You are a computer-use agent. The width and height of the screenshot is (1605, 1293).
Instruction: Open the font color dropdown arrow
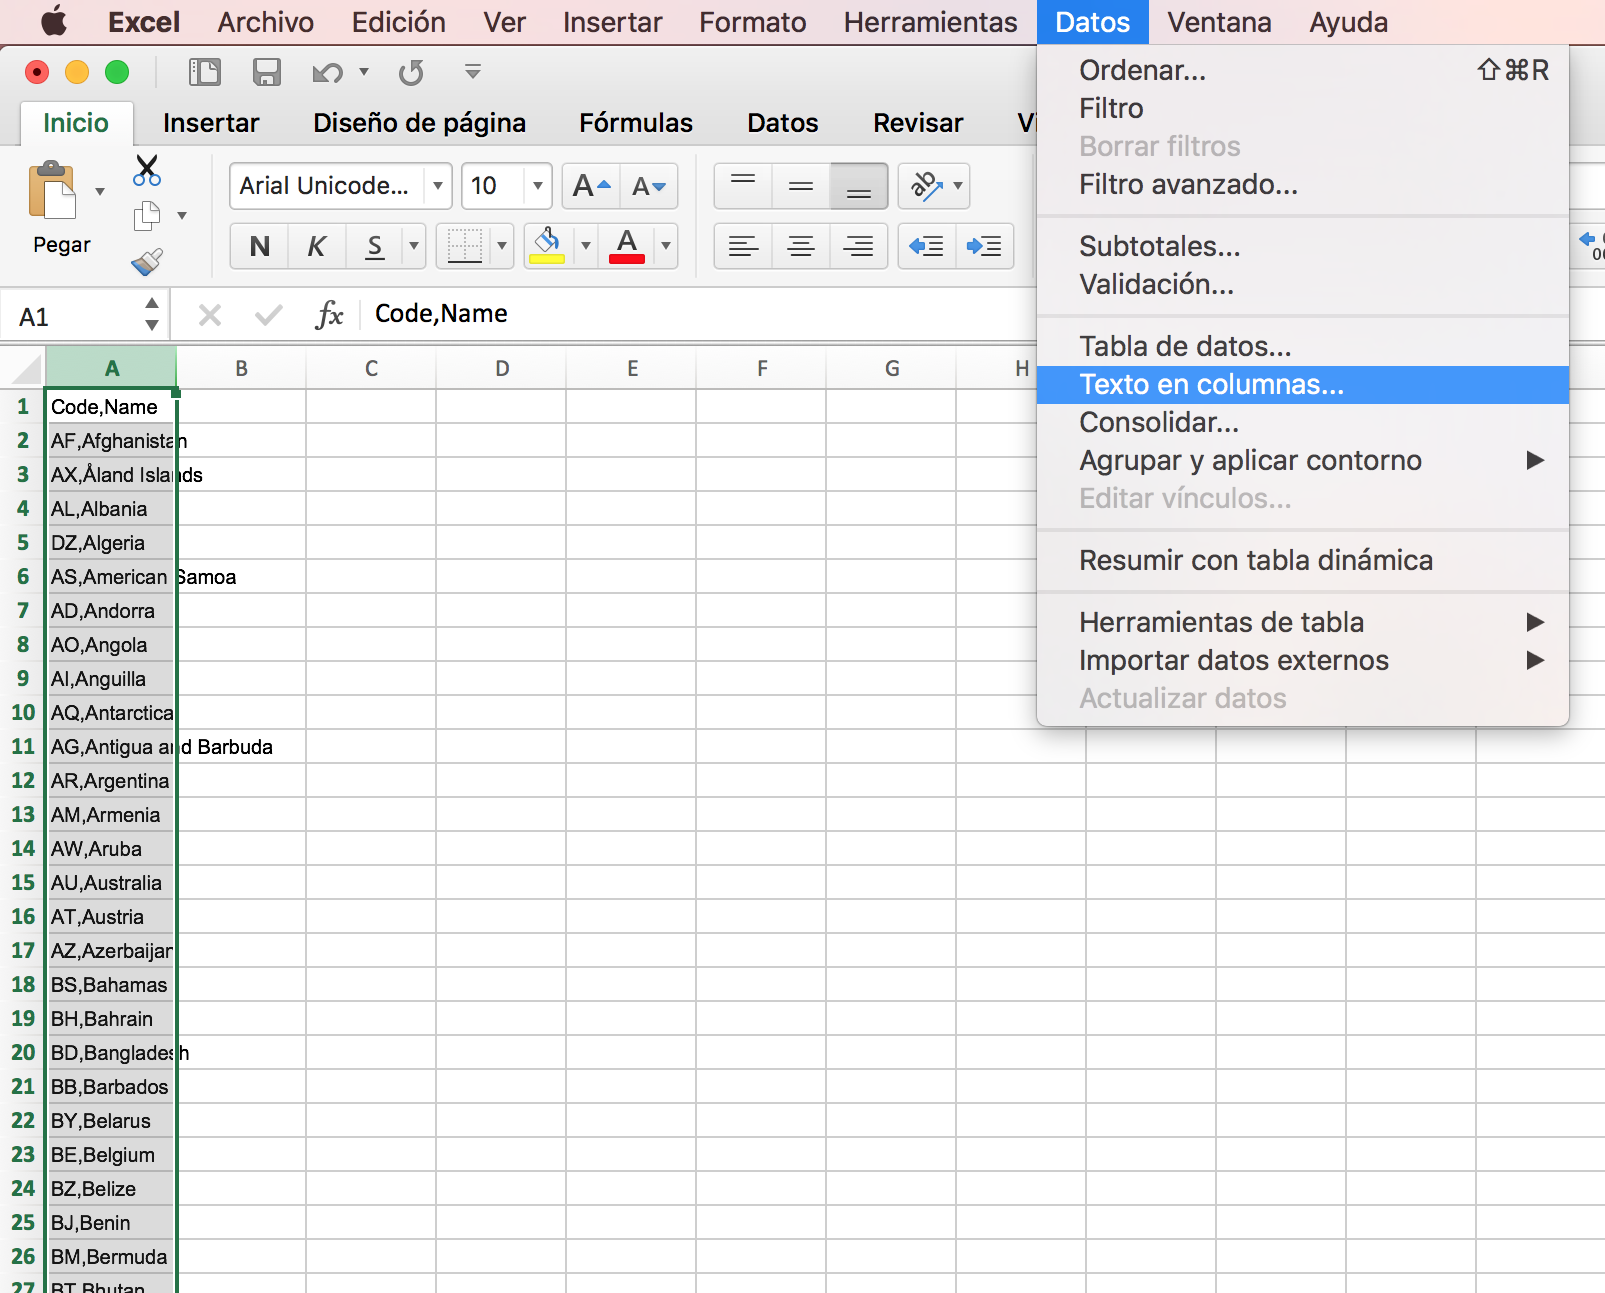pos(666,246)
